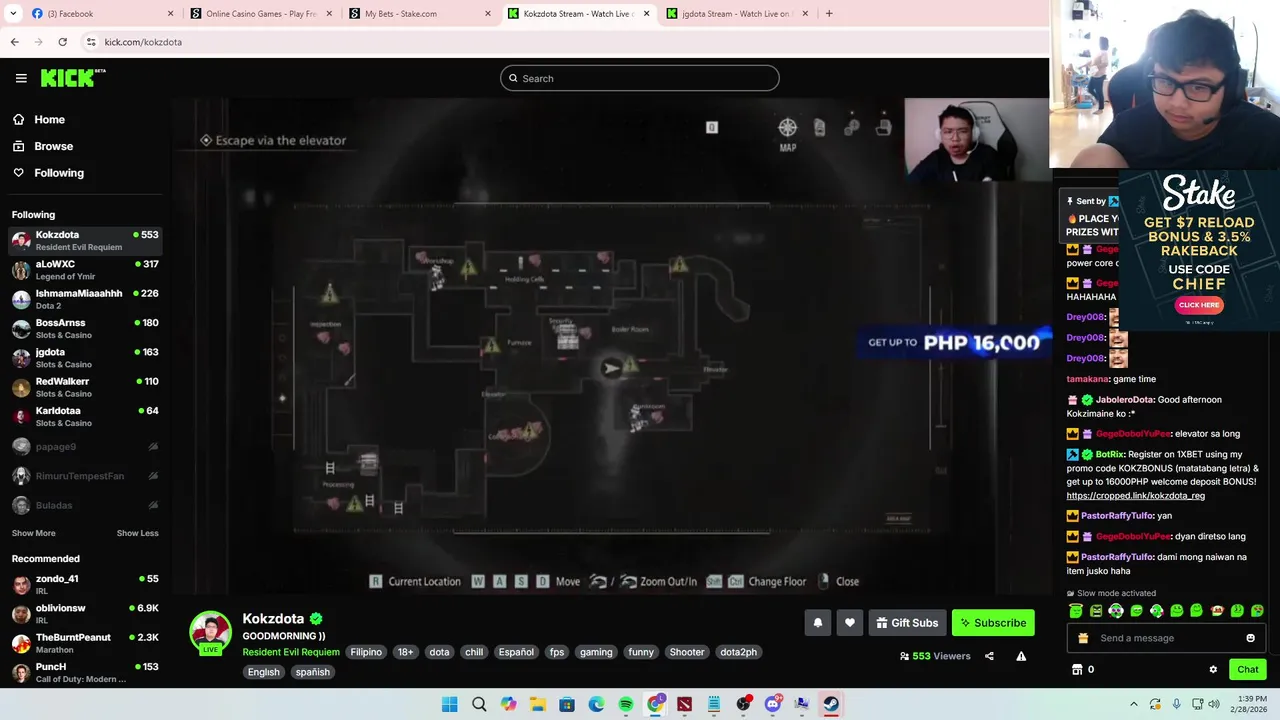Go back in browser
The height and width of the screenshot is (720, 1280).
click(14, 42)
